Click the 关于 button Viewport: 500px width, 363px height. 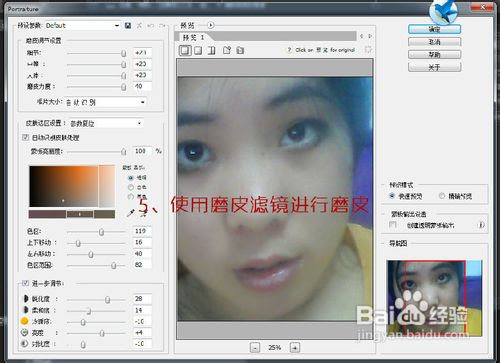click(435, 67)
